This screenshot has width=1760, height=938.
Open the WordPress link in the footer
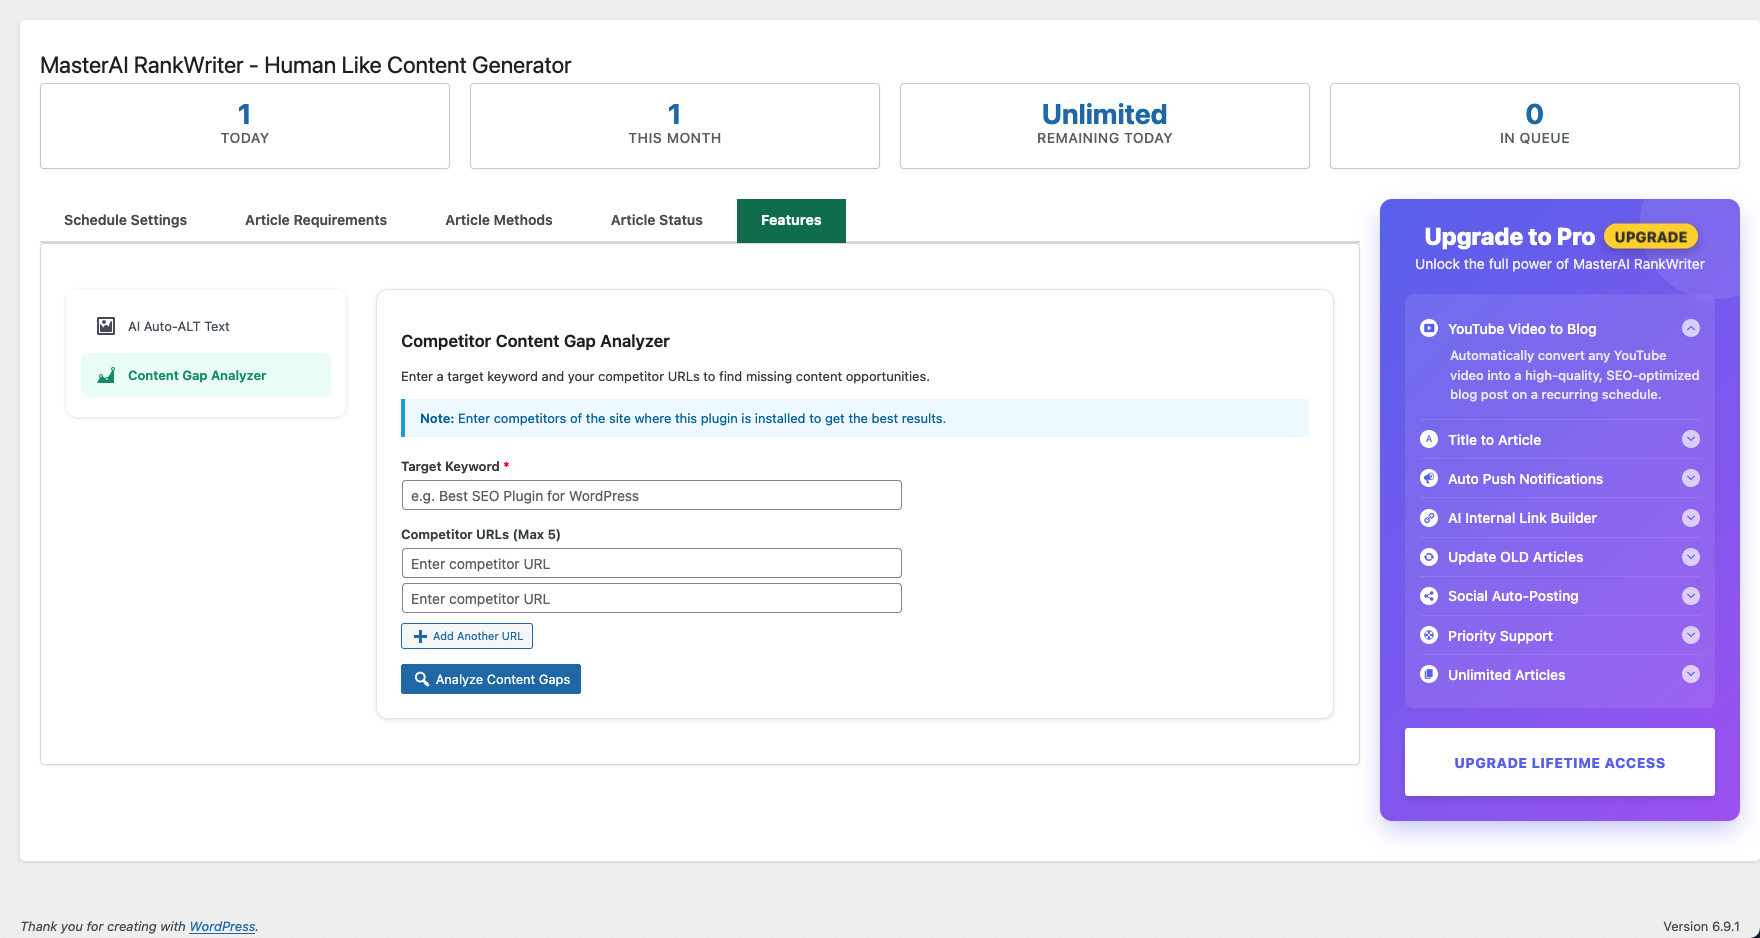[222, 926]
